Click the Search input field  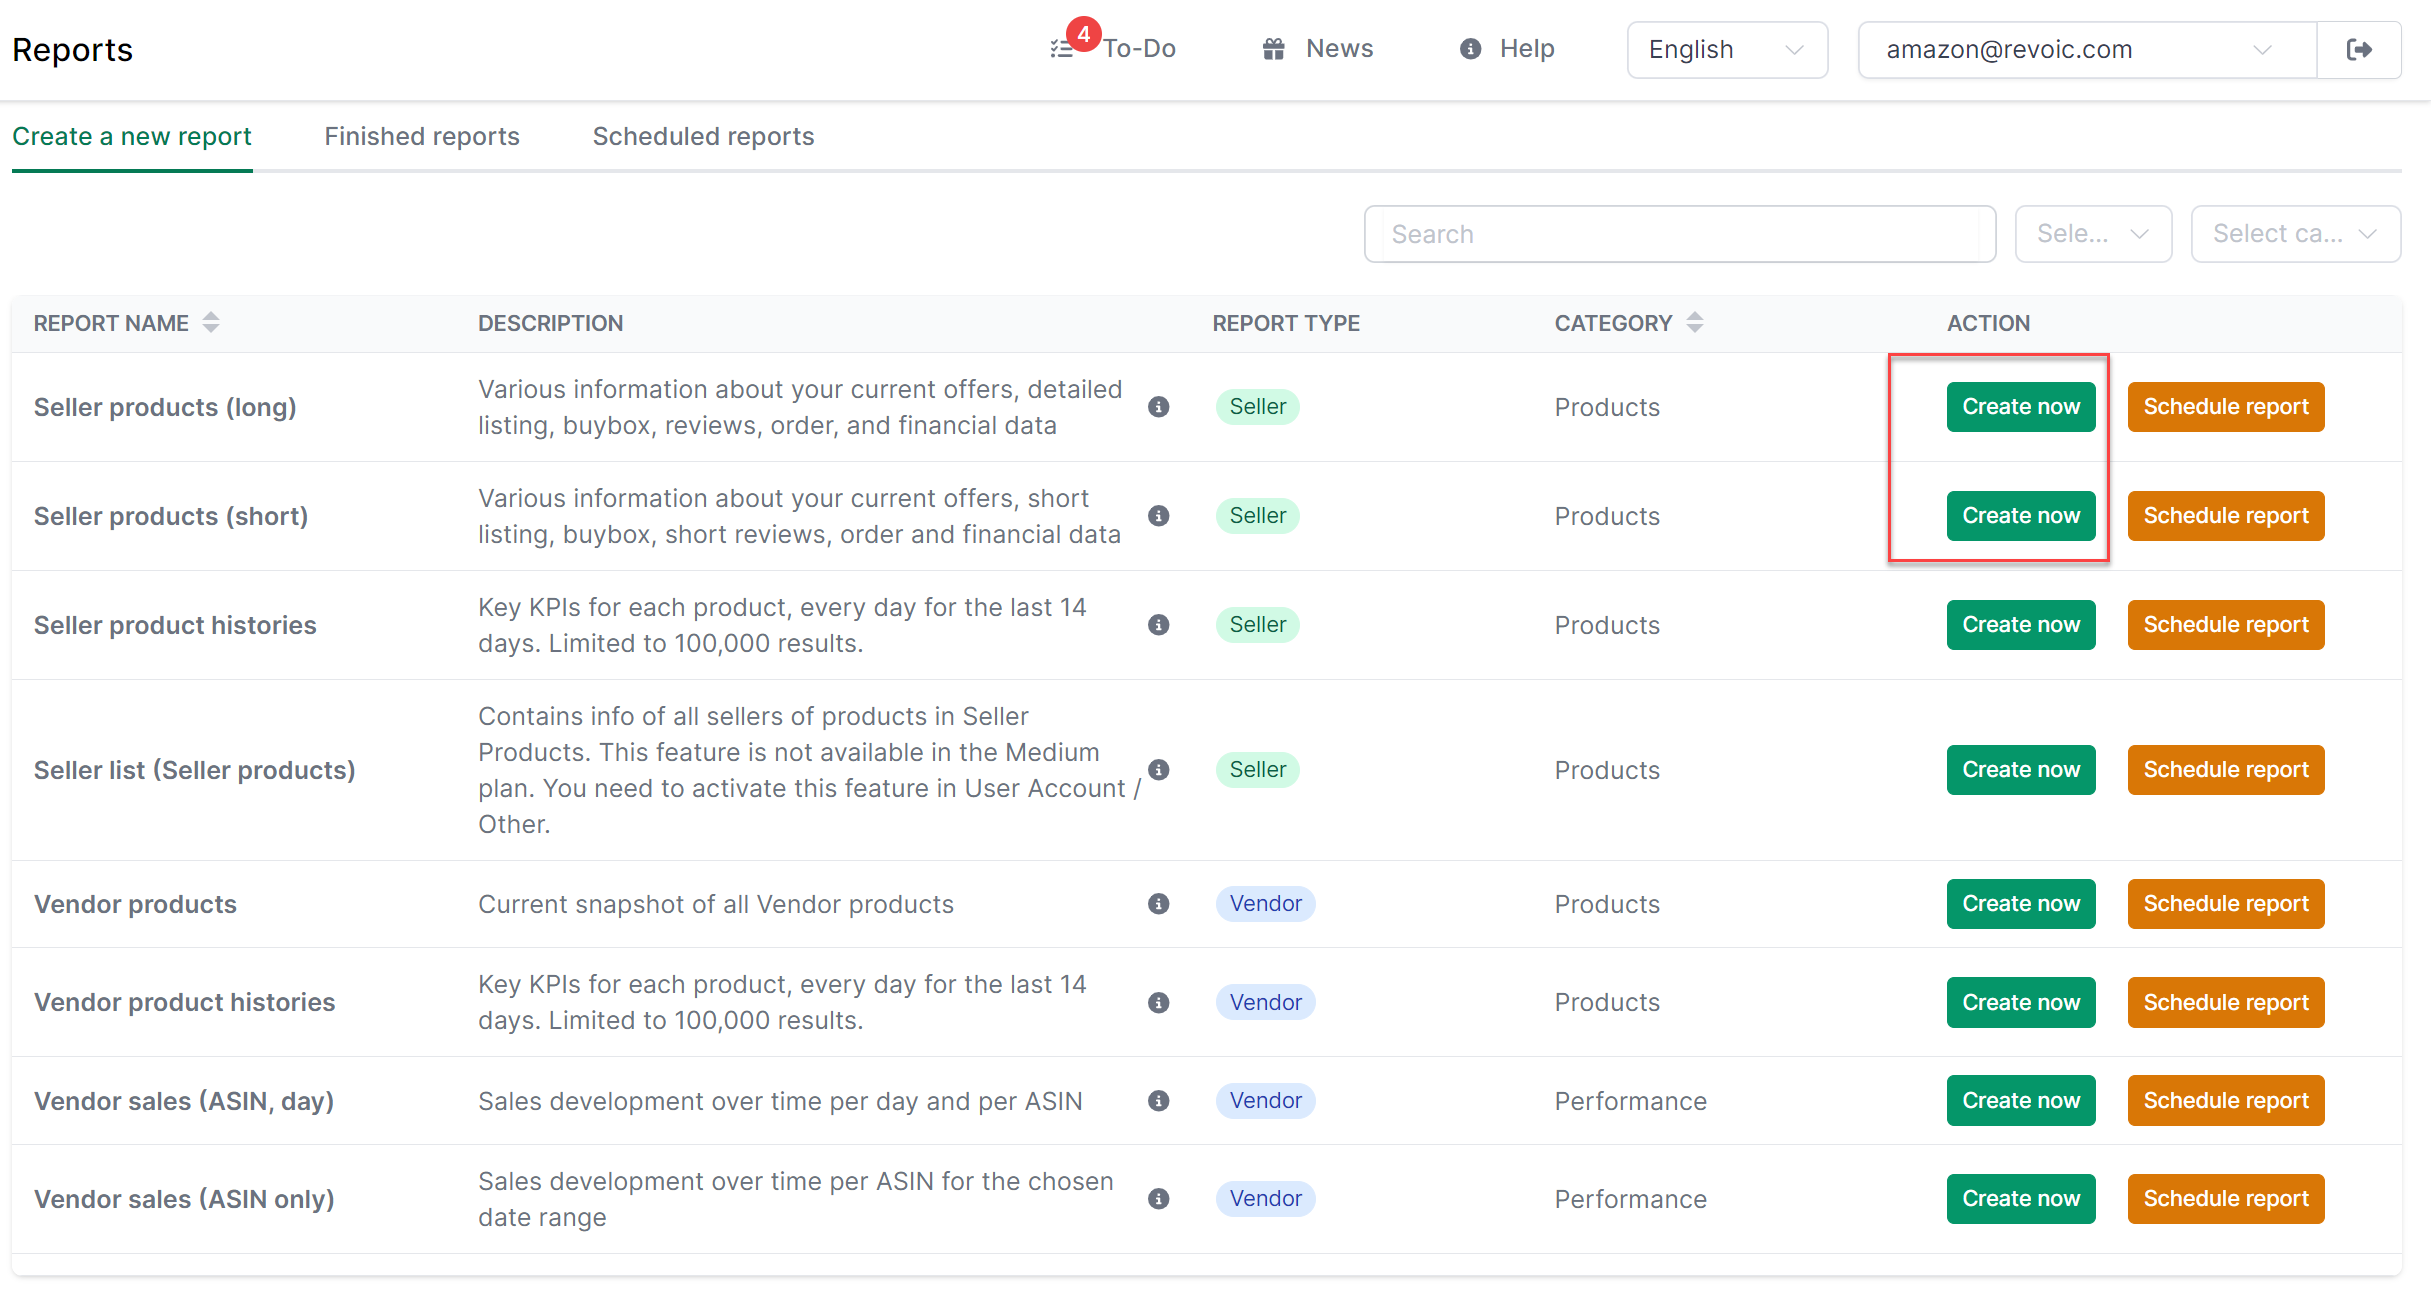pyautogui.click(x=1680, y=234)
